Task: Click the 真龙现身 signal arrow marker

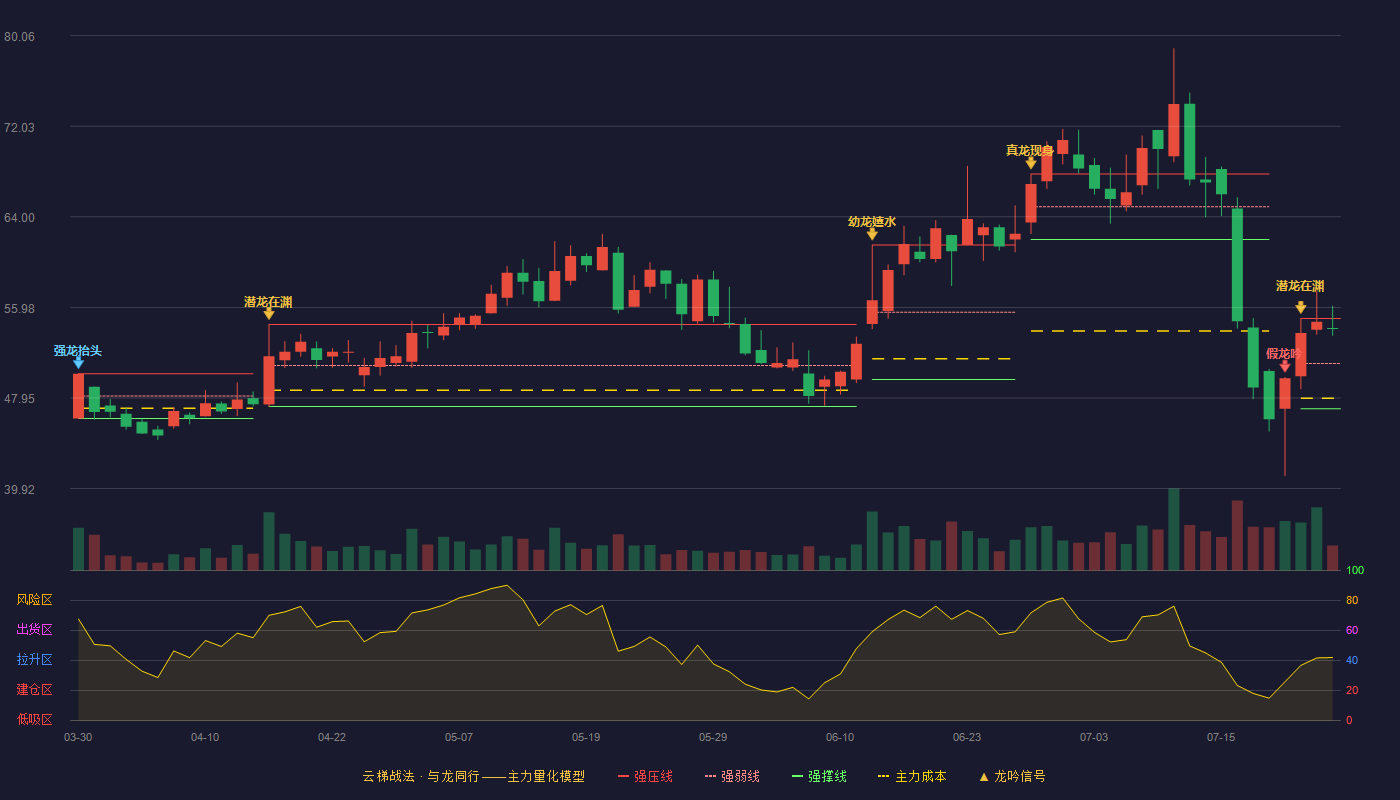Action: [1031, 163]
